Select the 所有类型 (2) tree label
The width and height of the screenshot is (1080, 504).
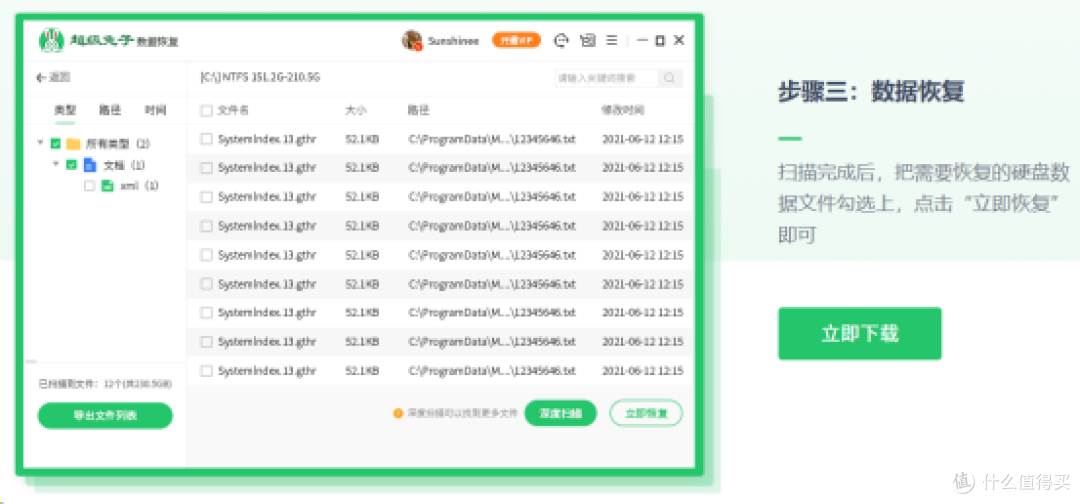[118, 144]
